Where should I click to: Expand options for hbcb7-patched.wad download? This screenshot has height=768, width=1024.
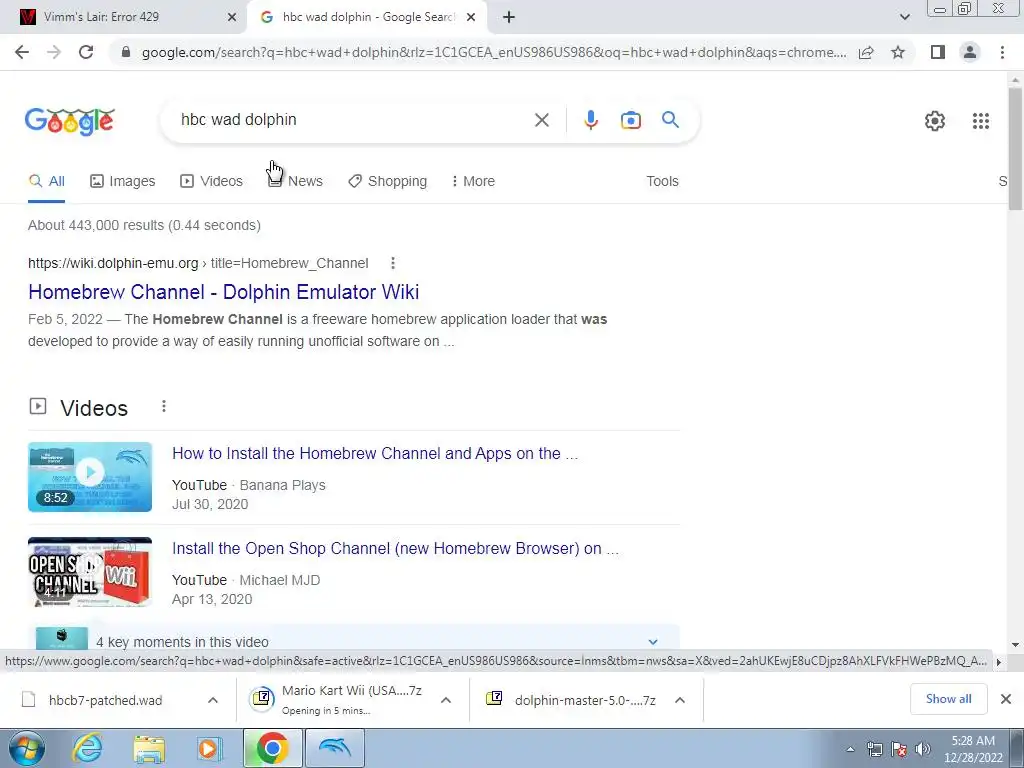(212, 700)
